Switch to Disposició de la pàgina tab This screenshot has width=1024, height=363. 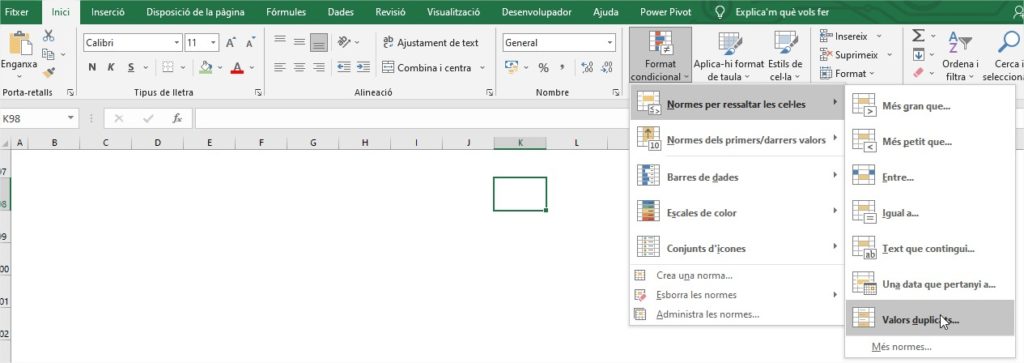point(196,12)
